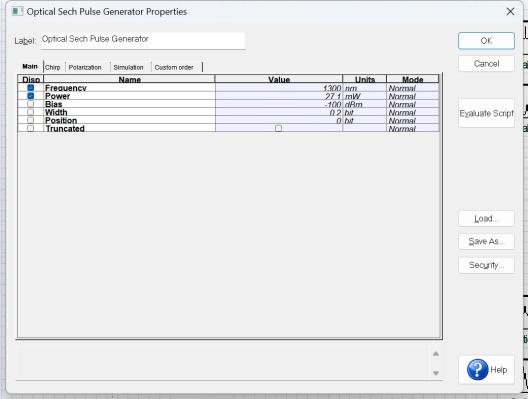Viewport: 528px width, 399px height.
Task: Open the Width units bit cell
Action: 365,112
